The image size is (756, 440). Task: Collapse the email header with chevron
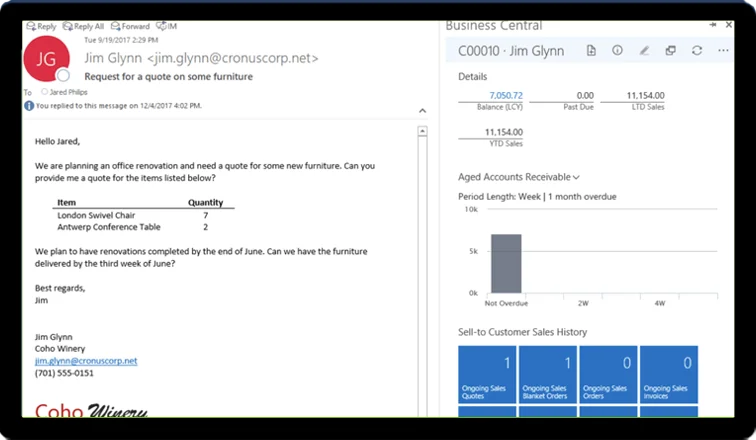pyautogui.click(x=422, y=109)
